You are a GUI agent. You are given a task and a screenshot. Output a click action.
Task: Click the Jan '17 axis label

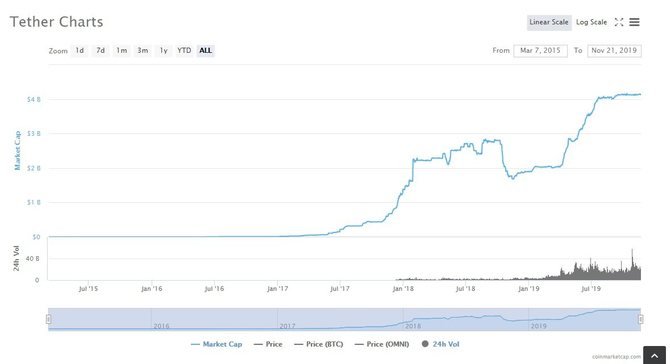(x=277, y=289)
